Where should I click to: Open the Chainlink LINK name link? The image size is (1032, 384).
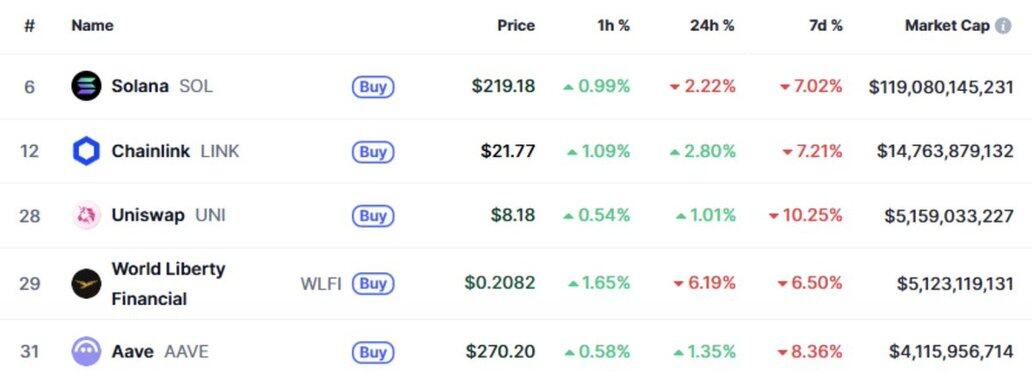pos(175,151)
